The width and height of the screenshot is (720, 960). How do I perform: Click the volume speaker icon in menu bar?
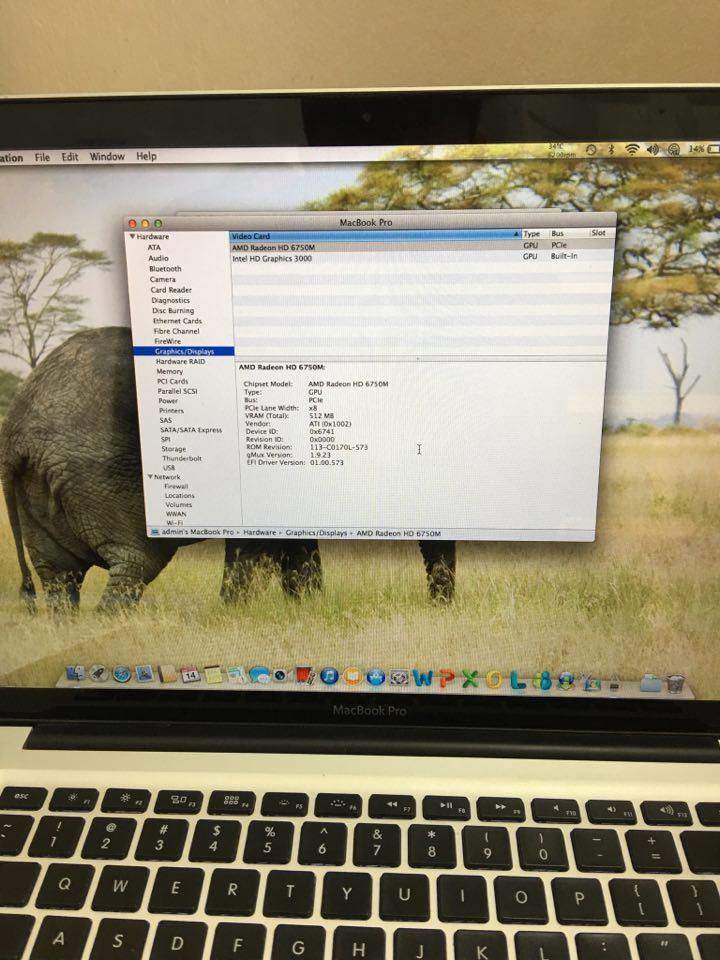653,149
